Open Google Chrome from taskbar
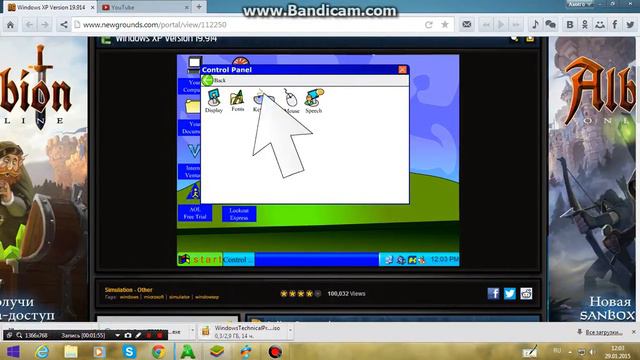 coord(159,351)
